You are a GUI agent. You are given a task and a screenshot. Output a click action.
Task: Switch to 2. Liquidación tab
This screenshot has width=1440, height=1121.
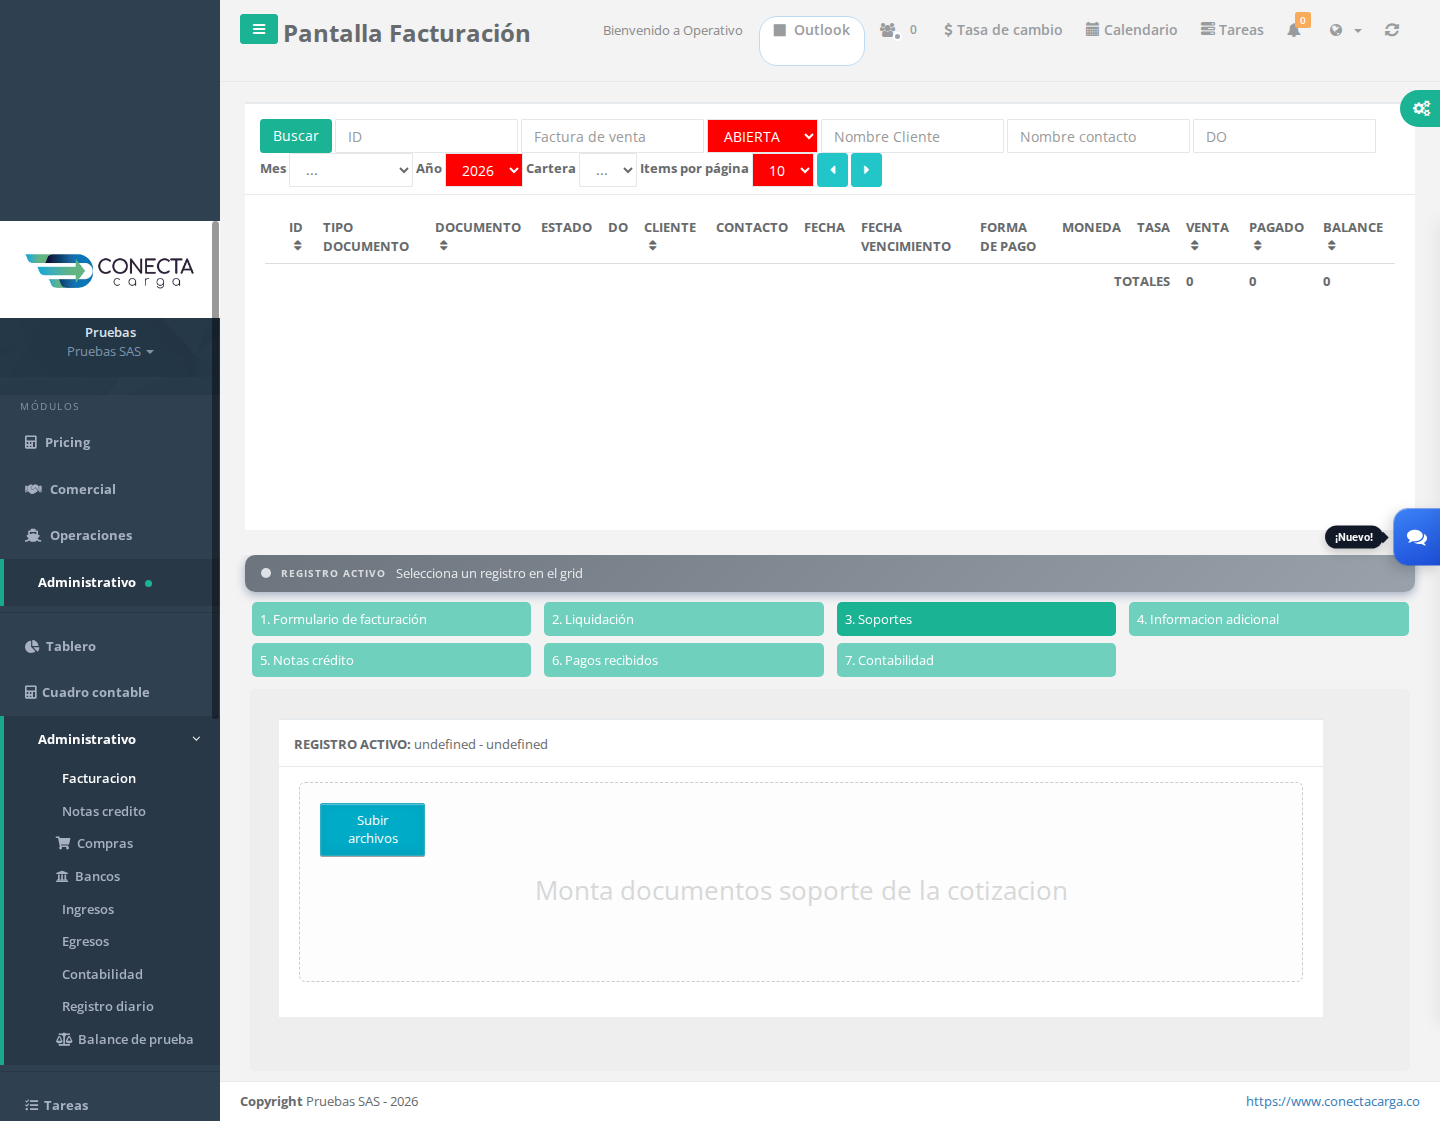click(x=684, y=619)
